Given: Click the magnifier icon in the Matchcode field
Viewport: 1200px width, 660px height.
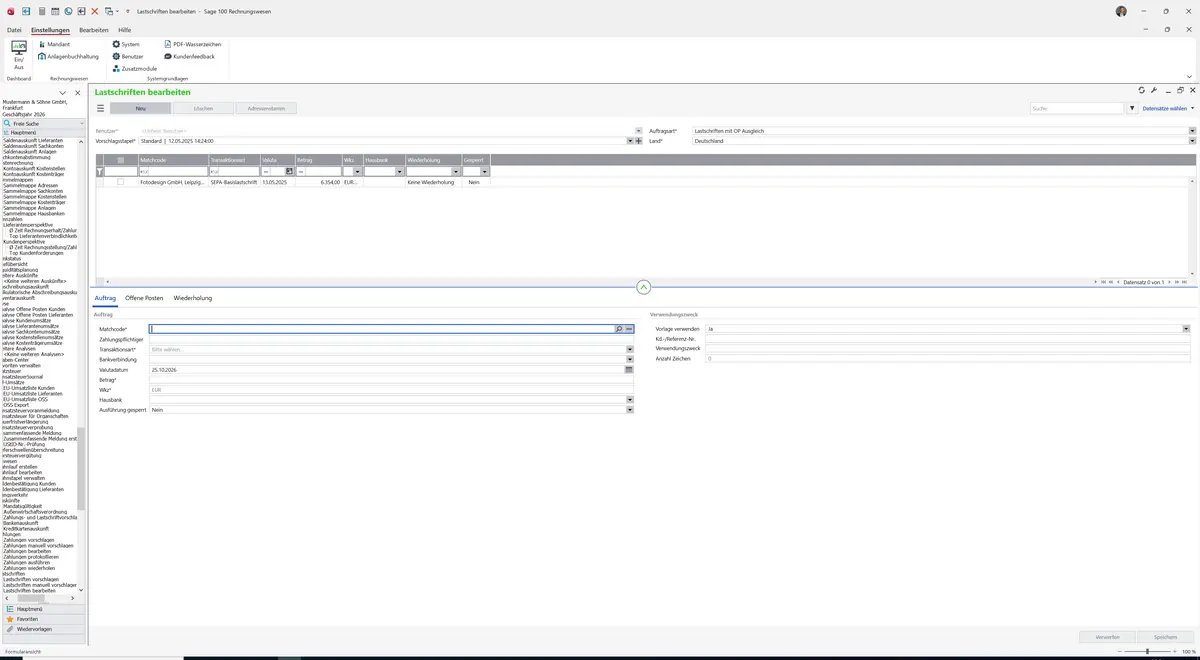Looking at the screenshot, I should click(x=619, y=328).
